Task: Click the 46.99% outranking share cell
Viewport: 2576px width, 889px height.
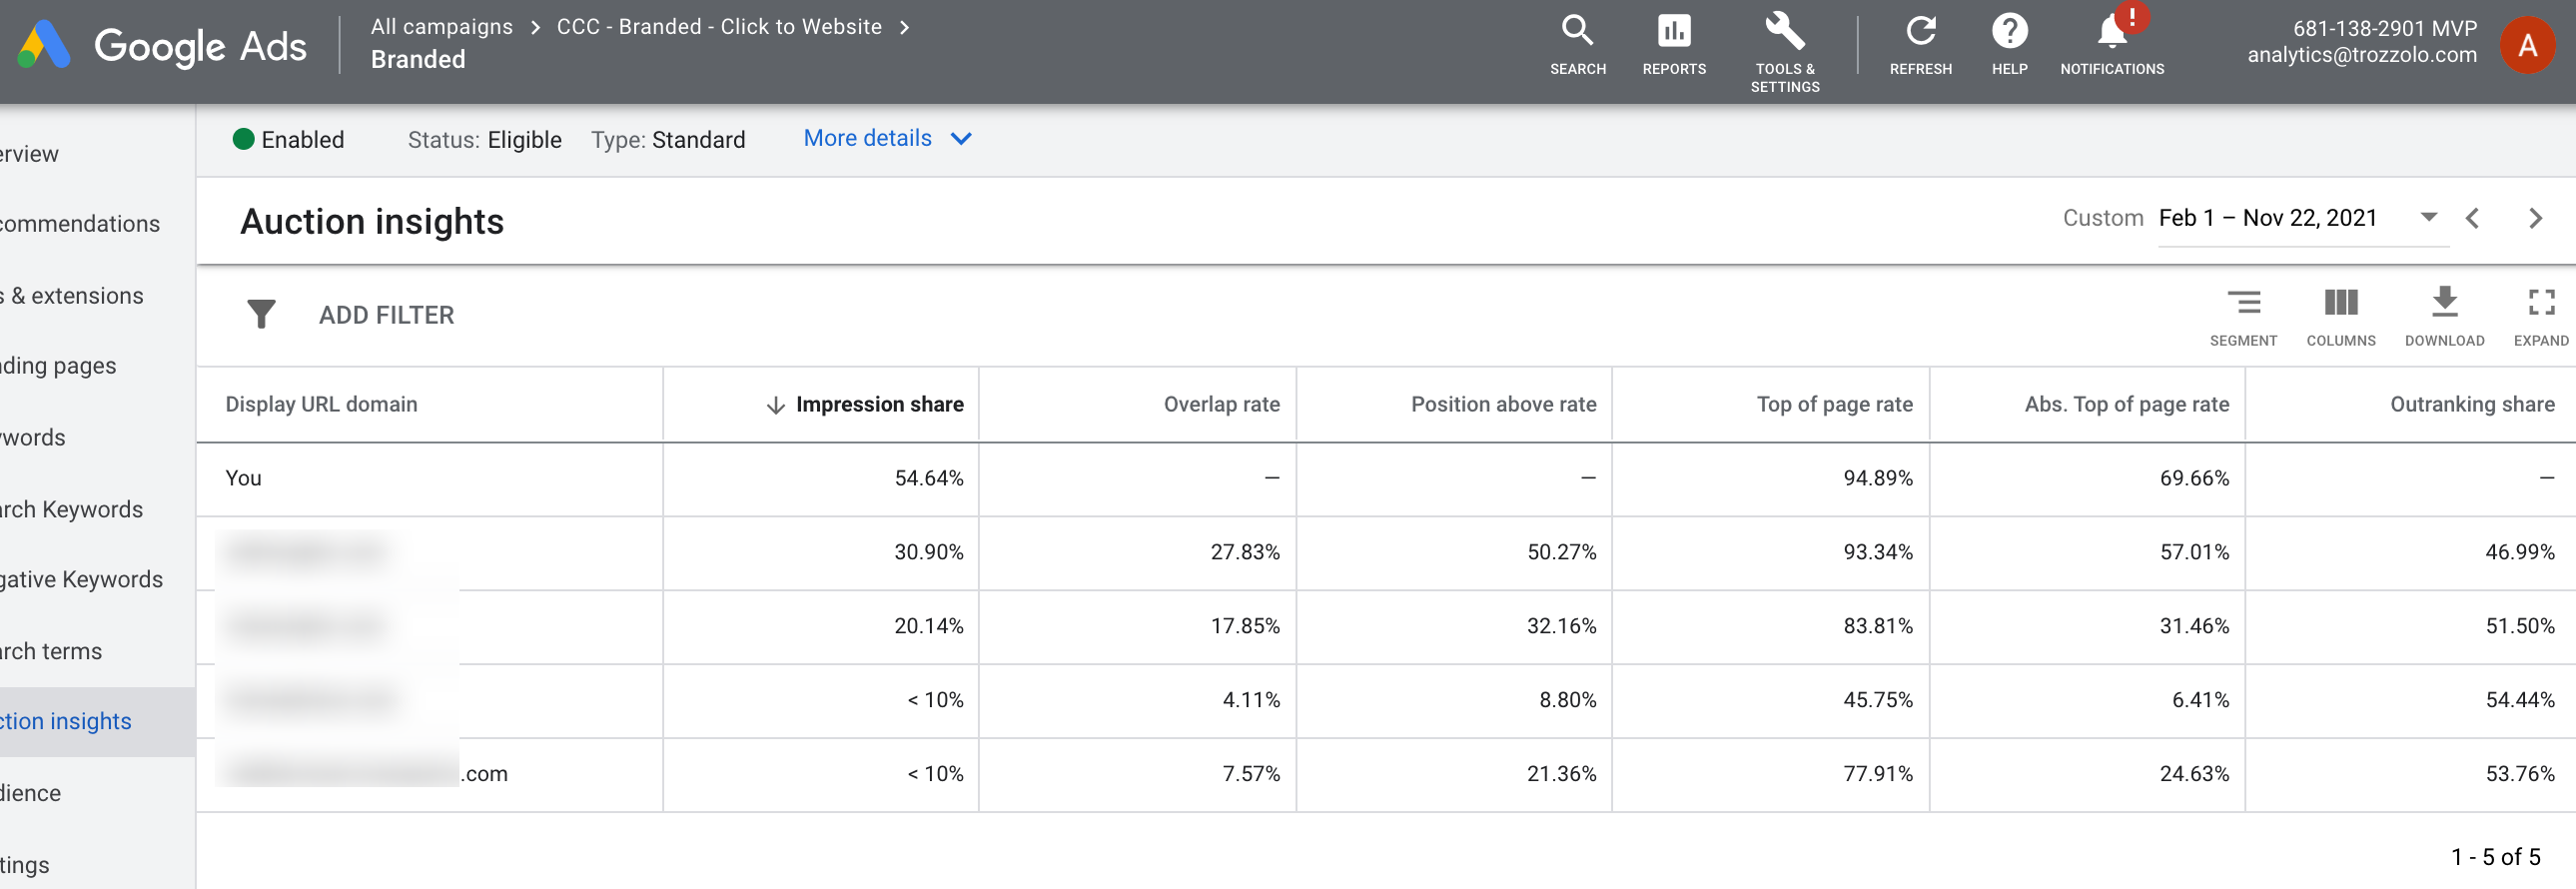Action: pos(2520,552)
